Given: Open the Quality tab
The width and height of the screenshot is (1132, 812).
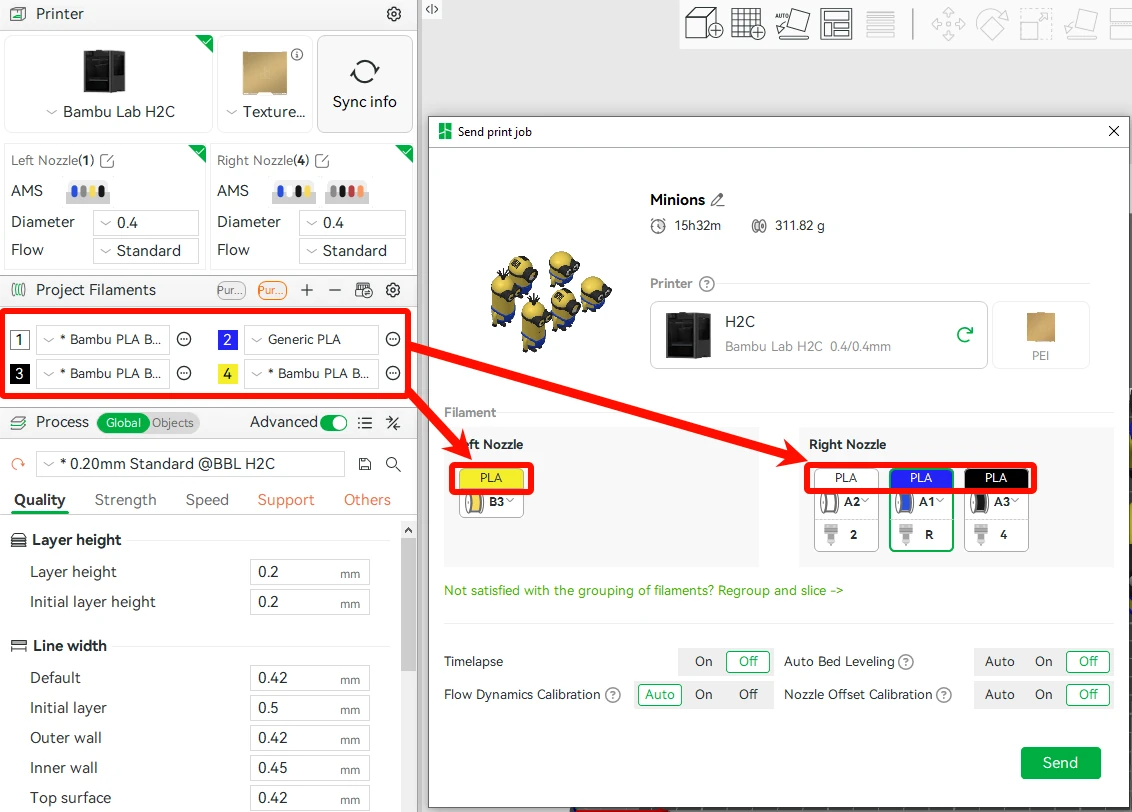Looking at the screenshot, I should pyautogui.click(x=40, y=500).
